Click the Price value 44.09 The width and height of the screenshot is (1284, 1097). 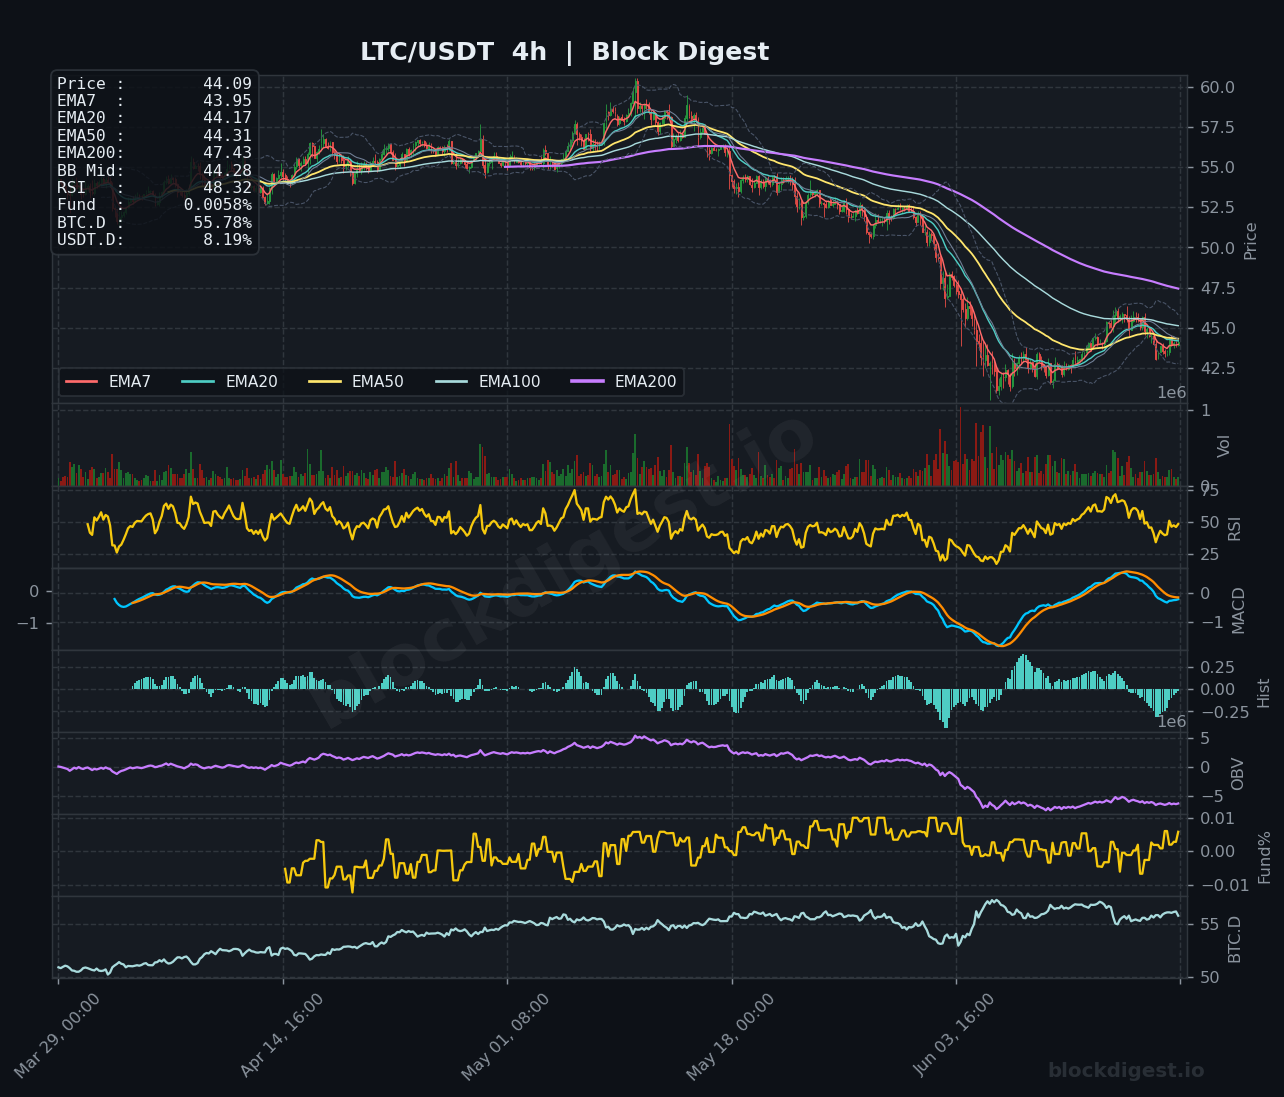(227, 84)
